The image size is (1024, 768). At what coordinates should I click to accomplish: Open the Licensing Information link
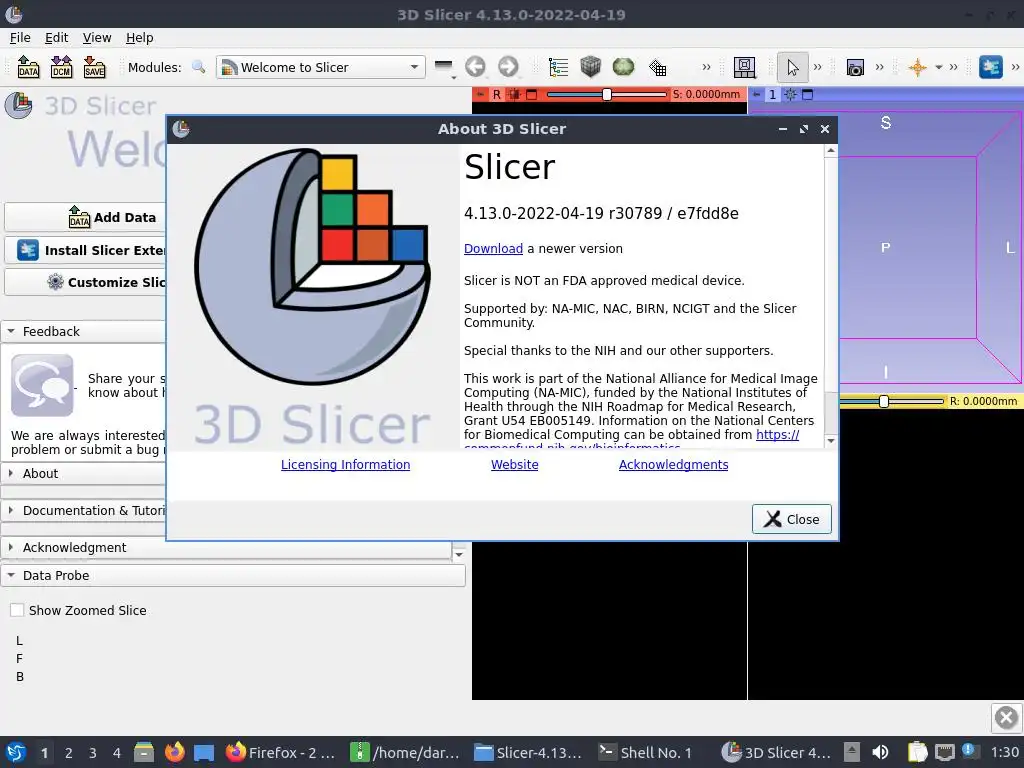coord(345,465)
